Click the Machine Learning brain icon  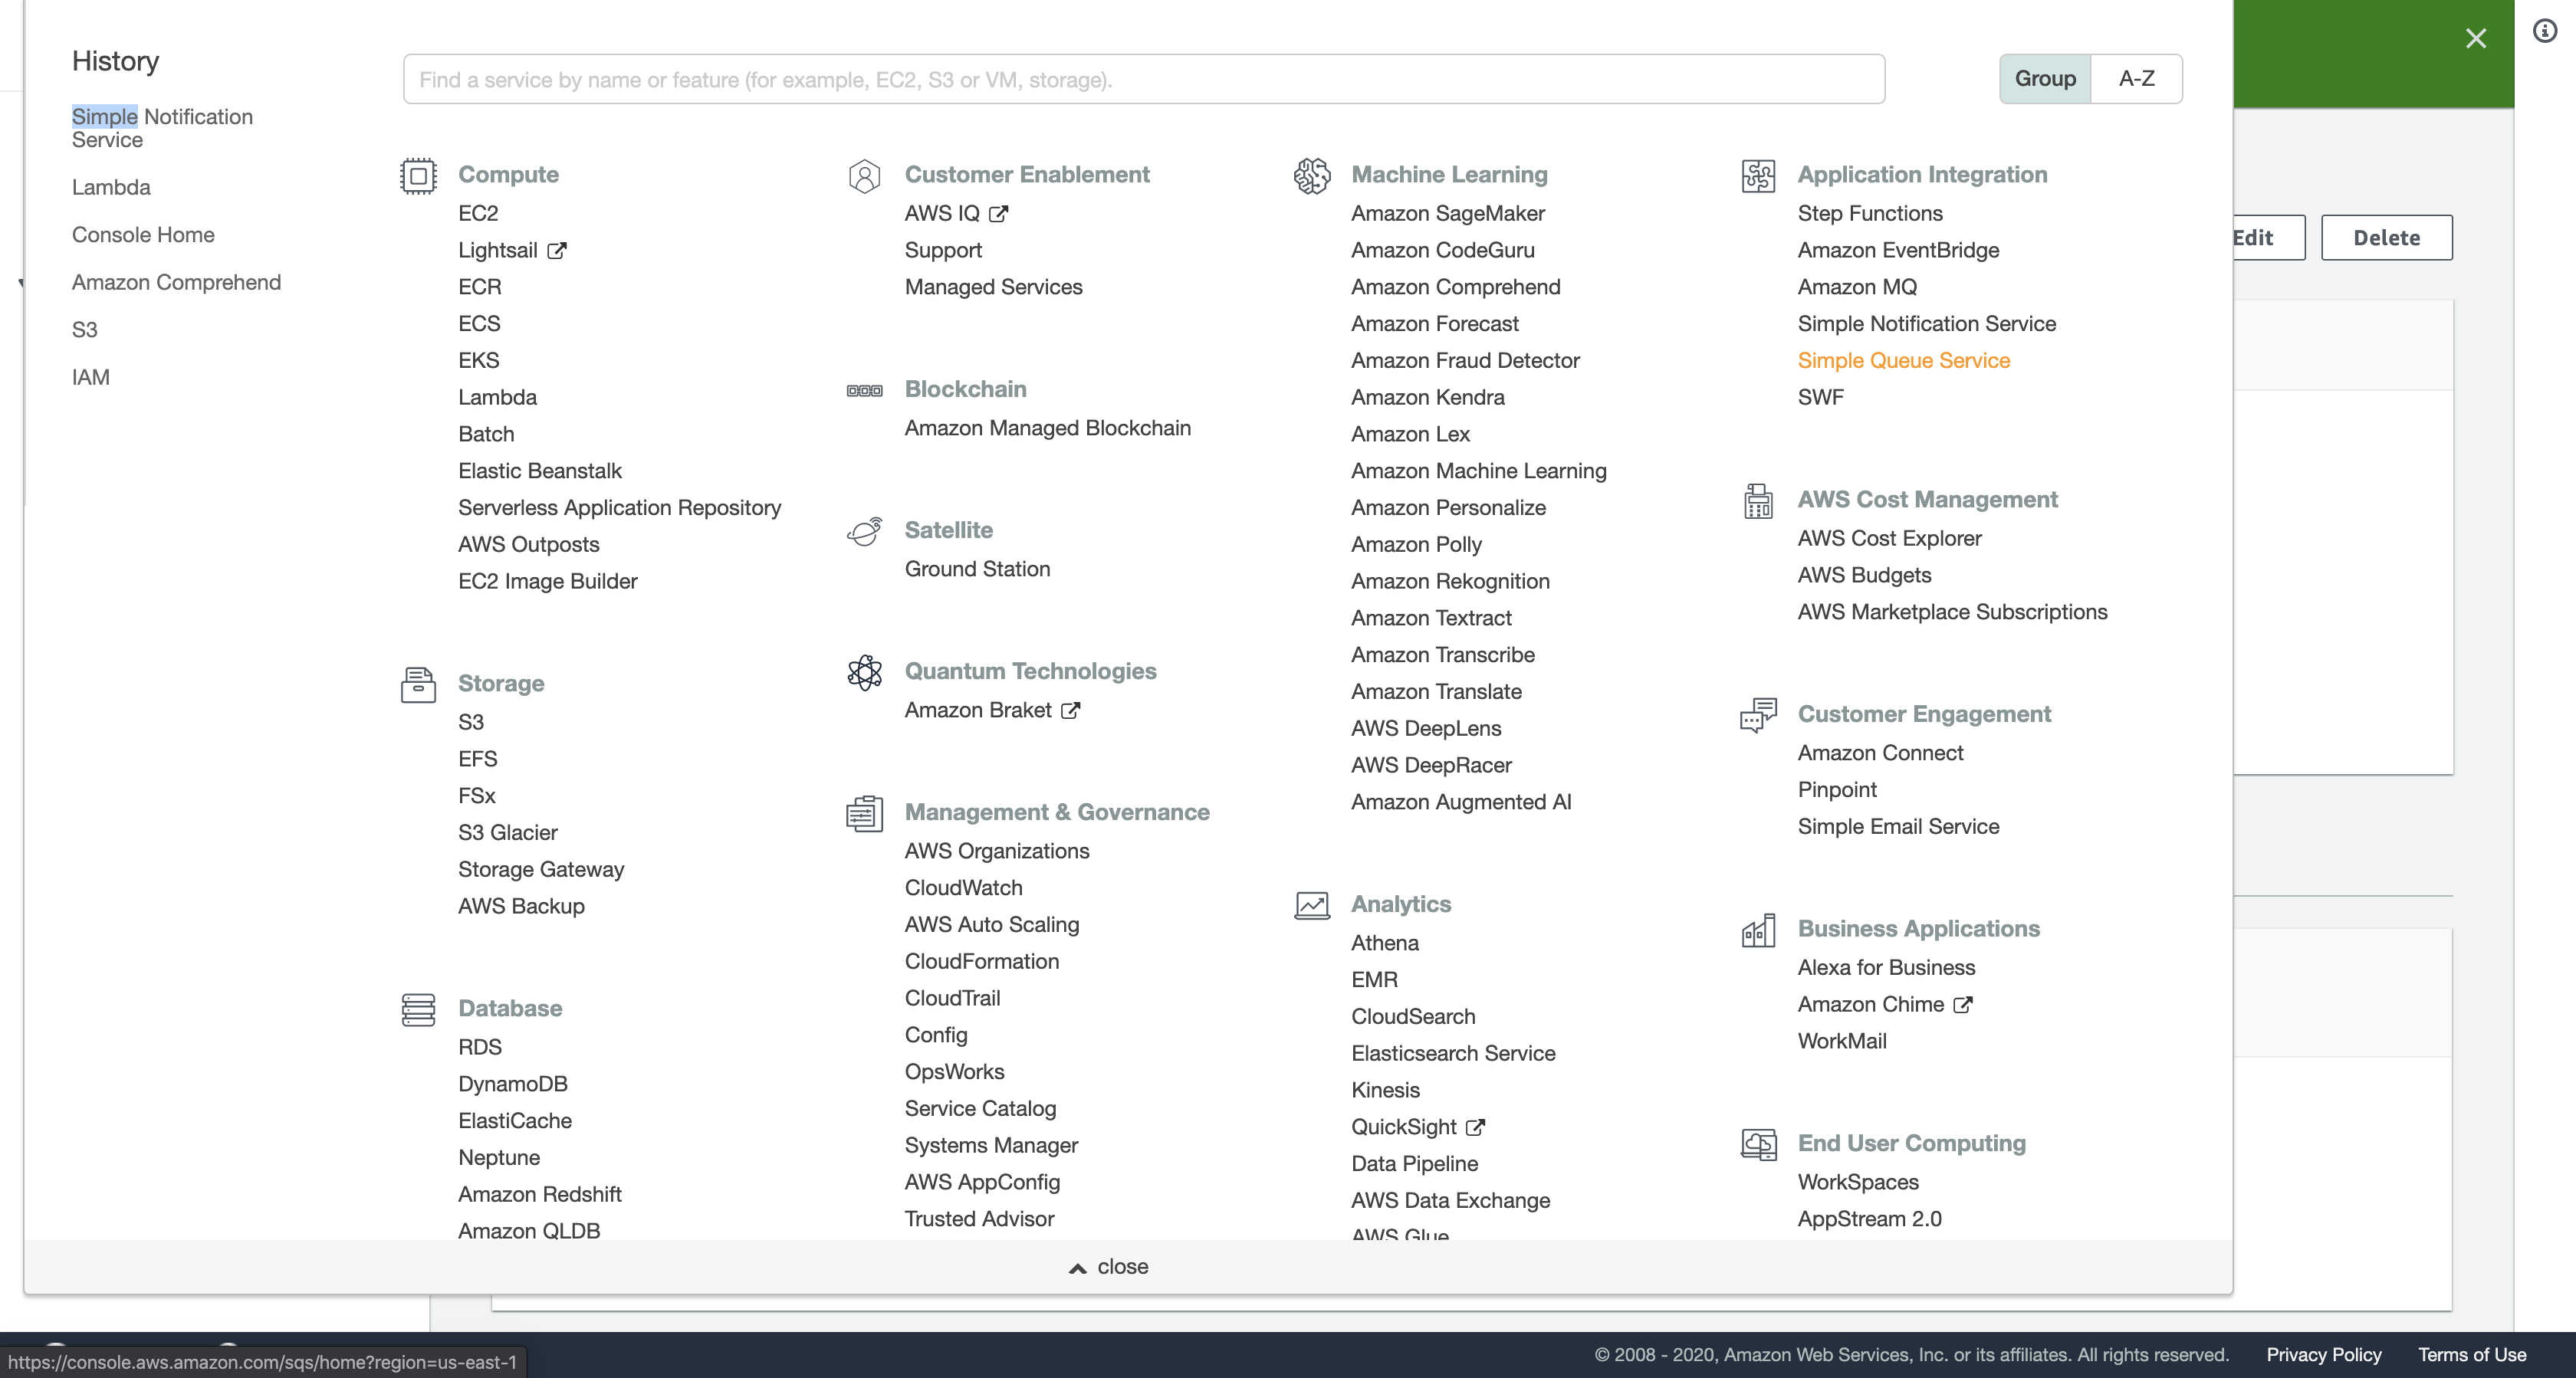[x=1312, y=176]
